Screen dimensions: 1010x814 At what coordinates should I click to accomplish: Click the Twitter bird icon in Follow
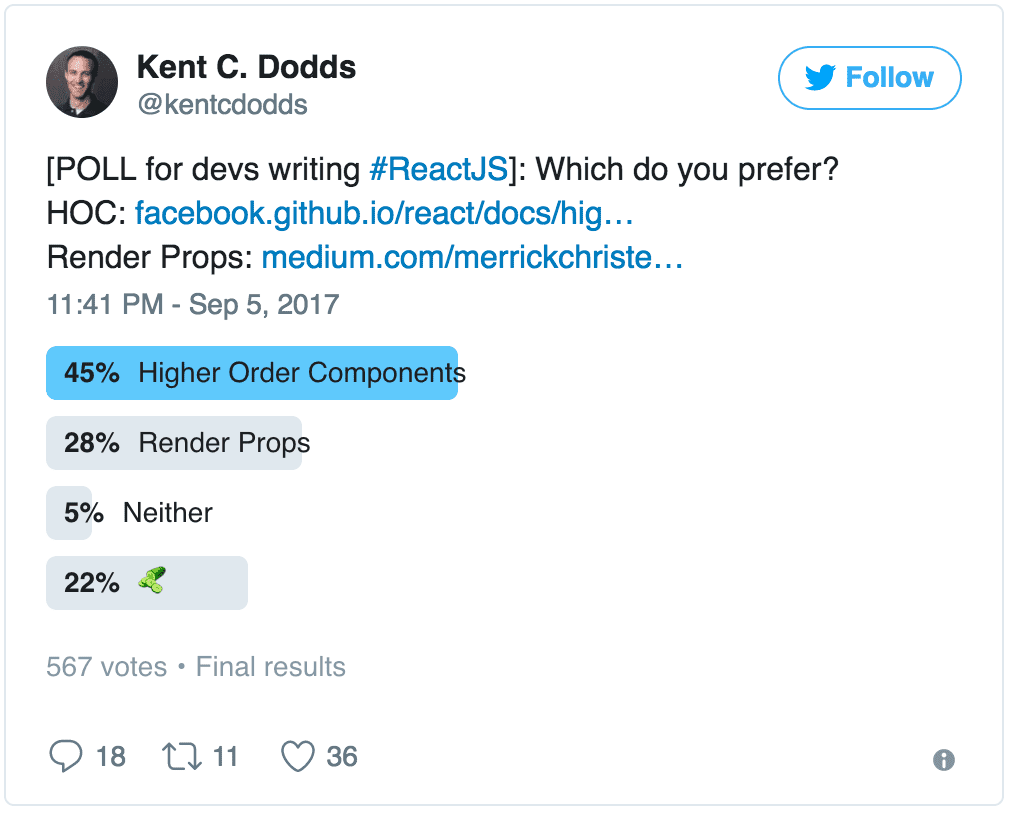[x=820, y=78]
